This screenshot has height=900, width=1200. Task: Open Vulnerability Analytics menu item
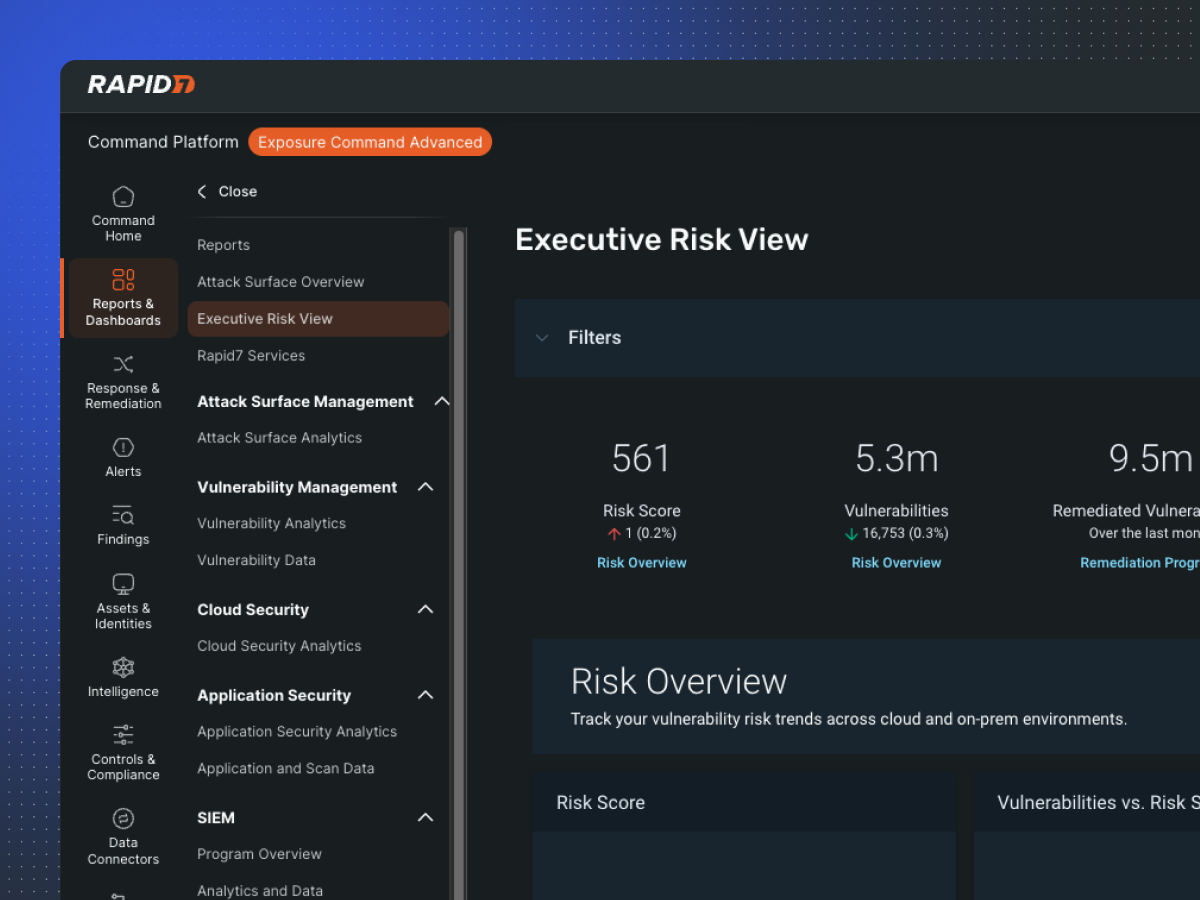click(x=271, y=523)
